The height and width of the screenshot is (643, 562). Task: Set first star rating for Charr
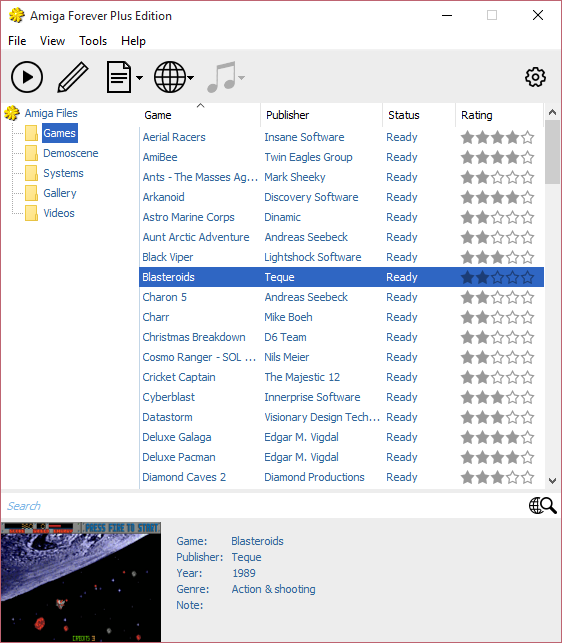tap(467, 317)
